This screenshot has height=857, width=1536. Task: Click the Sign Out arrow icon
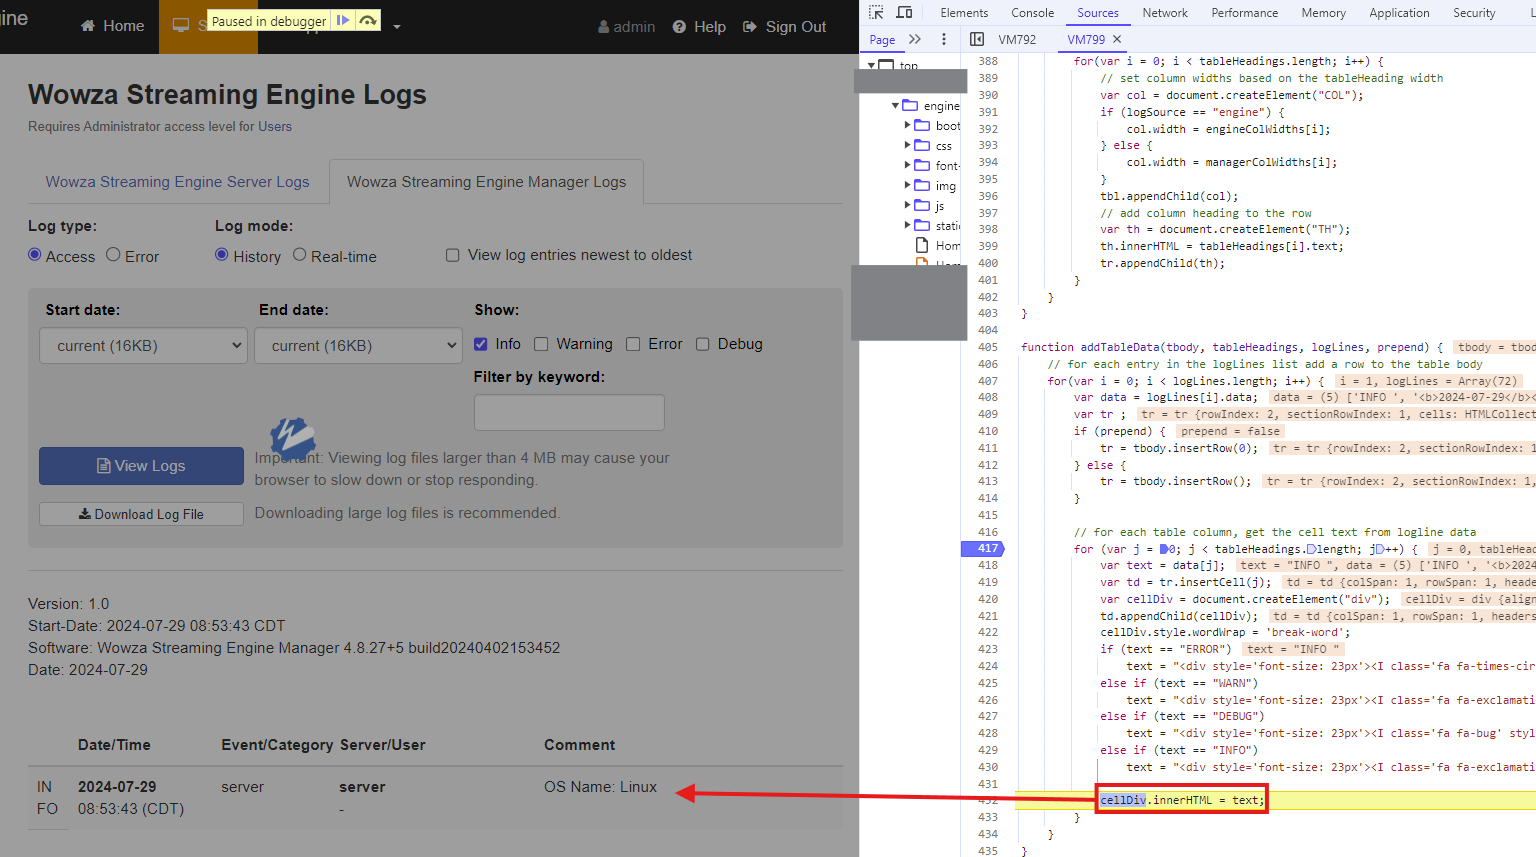[750, 27]
